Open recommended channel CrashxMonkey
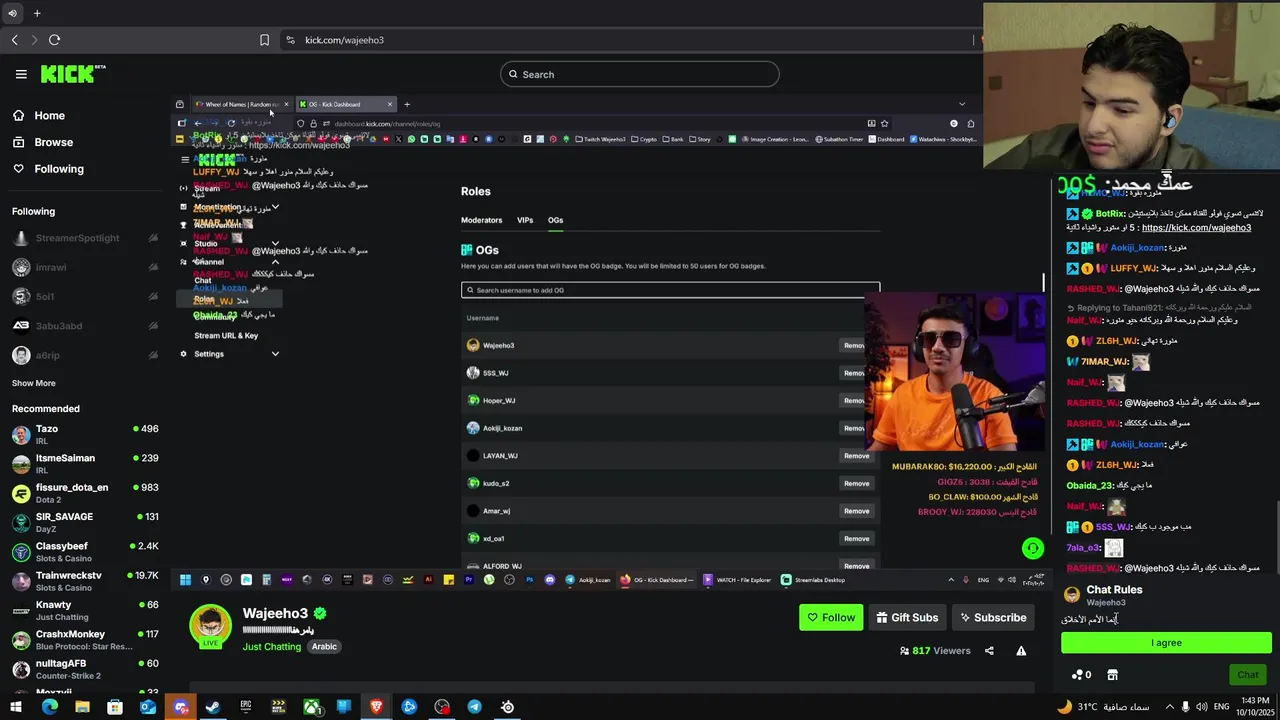The height and width of the screenshot is (720, 1280). [x=85, y=640]
